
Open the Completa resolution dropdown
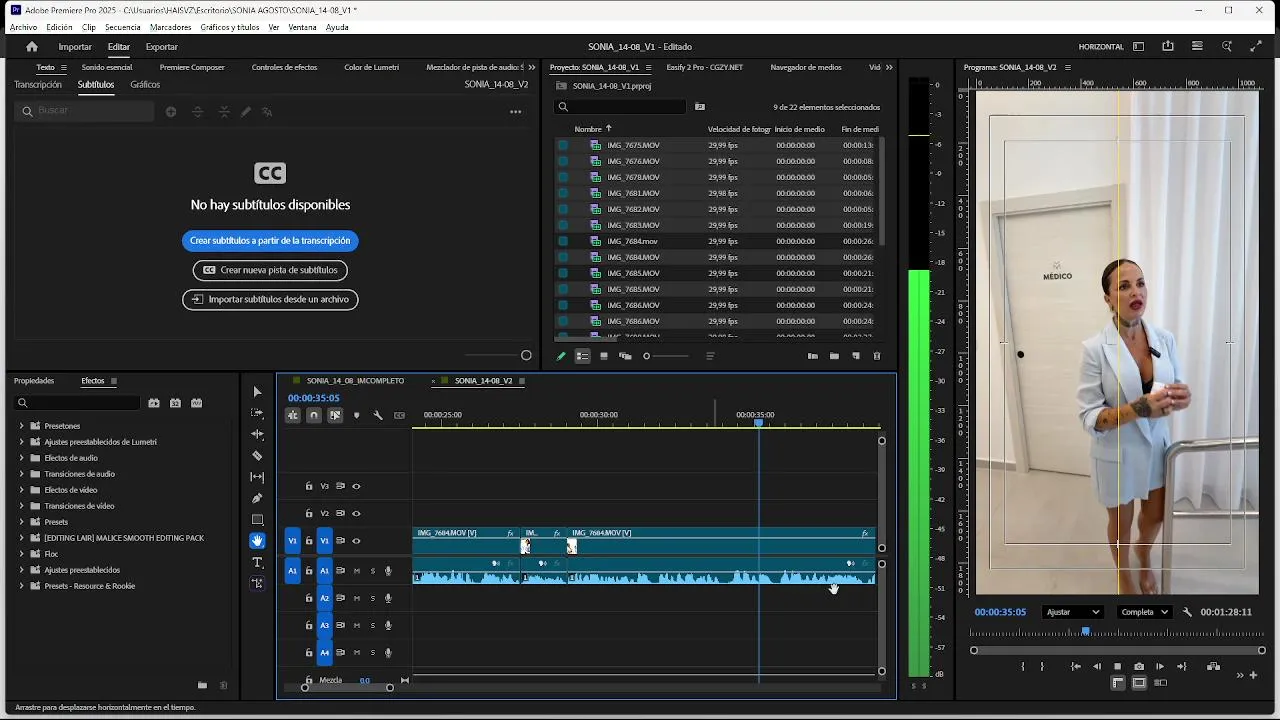pos(1144,612)
